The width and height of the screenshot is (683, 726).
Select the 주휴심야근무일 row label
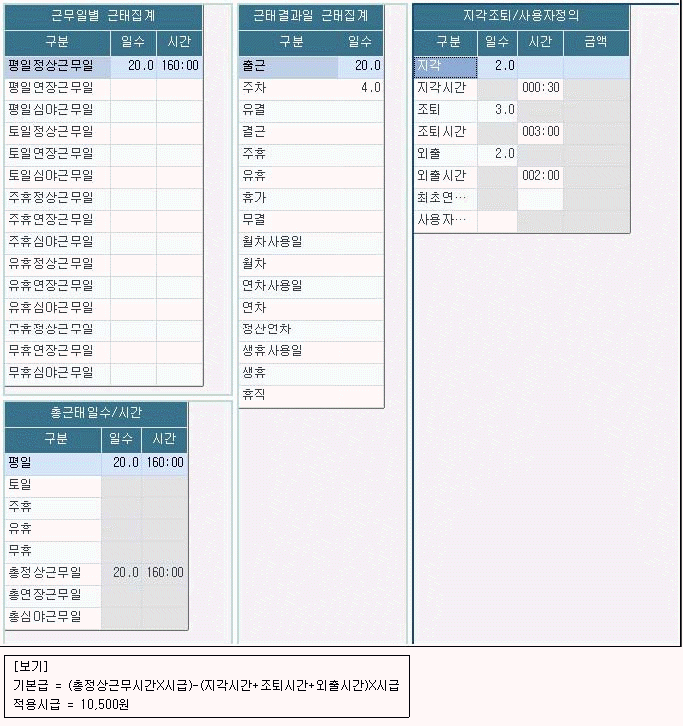(x=51, y=242)
